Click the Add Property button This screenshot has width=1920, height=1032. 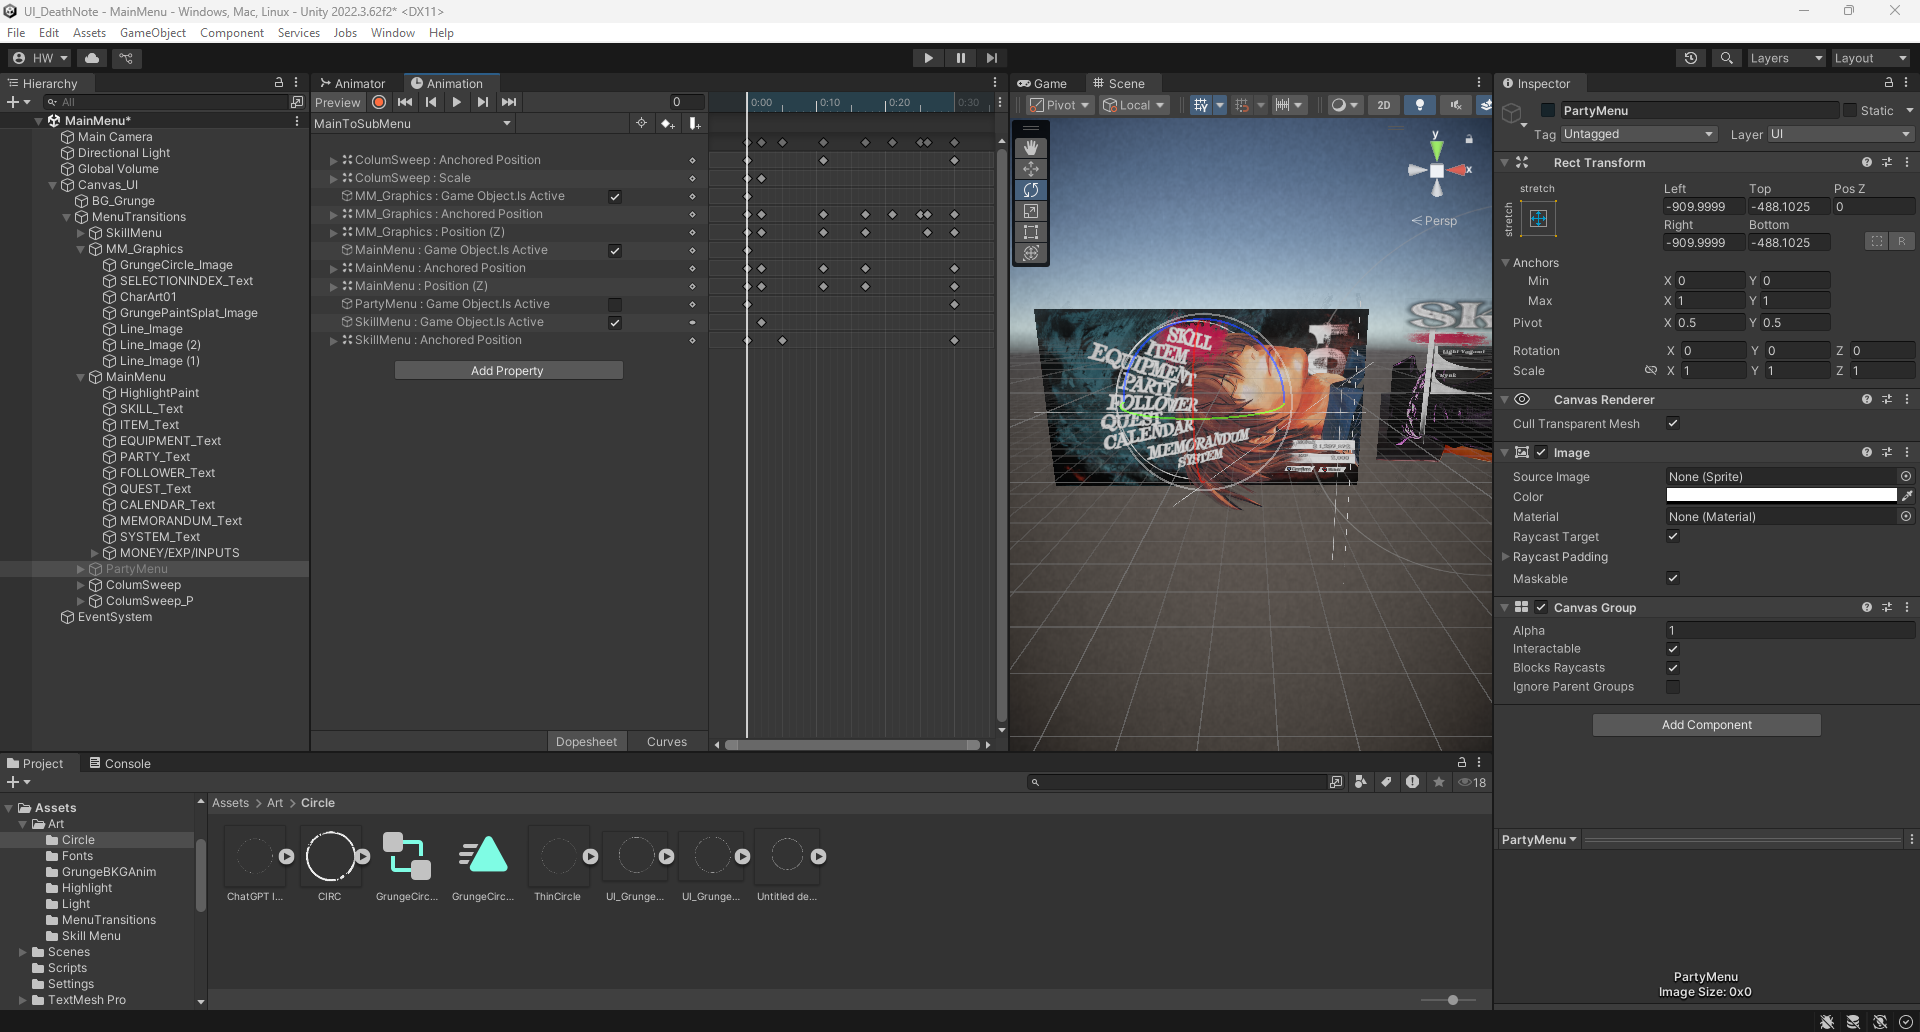click(508, 370)
